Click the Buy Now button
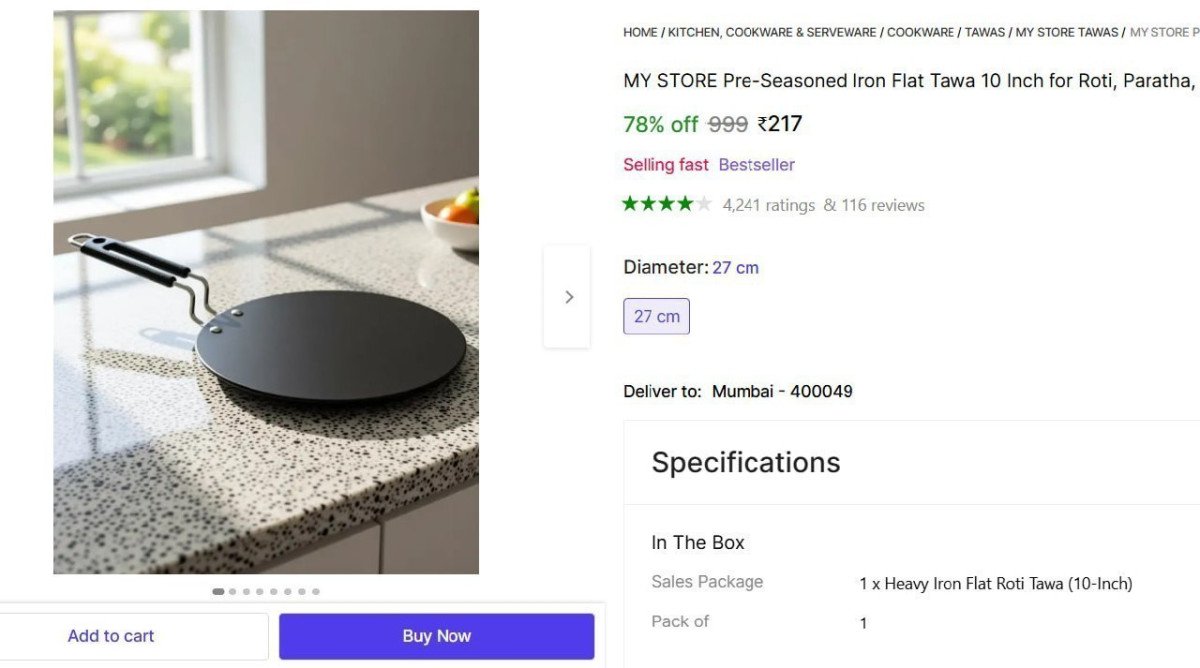Viewport: 1200px width, 668px height. tap(436, 635)
